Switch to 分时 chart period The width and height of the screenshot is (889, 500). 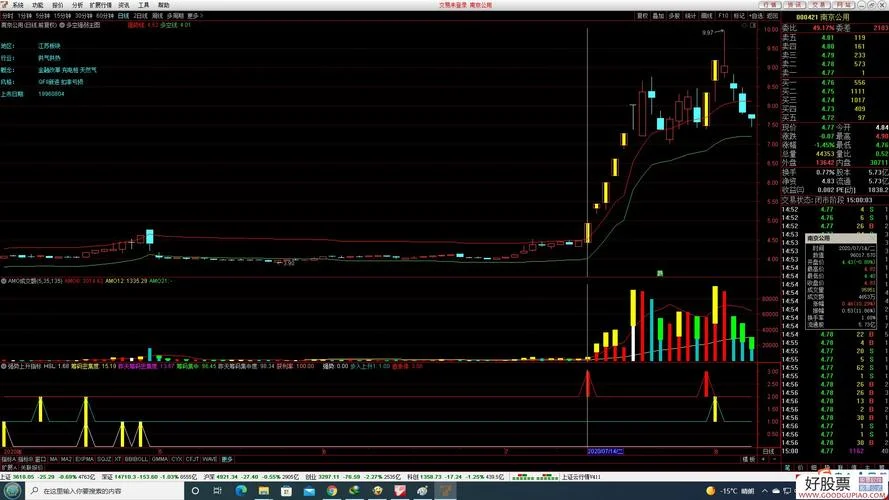[x=7, y=16]
